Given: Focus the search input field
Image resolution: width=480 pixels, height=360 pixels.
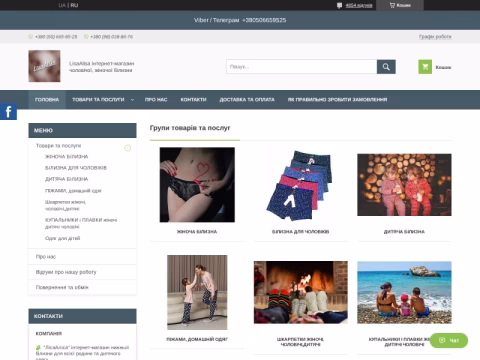Looking at the screenshot, I should point(302,67).
